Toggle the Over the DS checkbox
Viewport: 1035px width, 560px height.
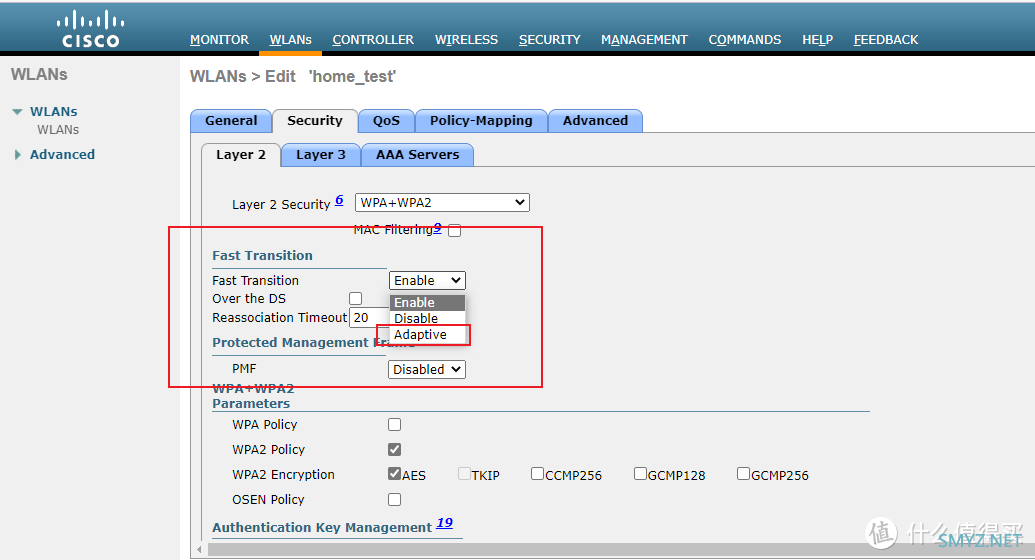[356, 298]
